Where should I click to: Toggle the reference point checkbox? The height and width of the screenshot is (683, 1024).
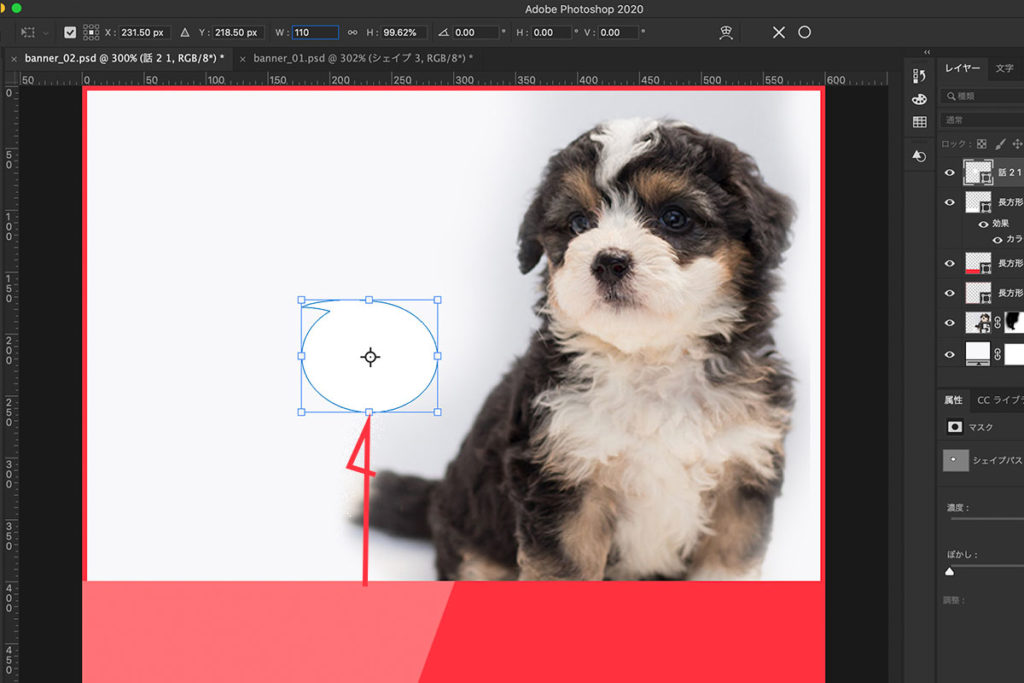pos(70,32)
